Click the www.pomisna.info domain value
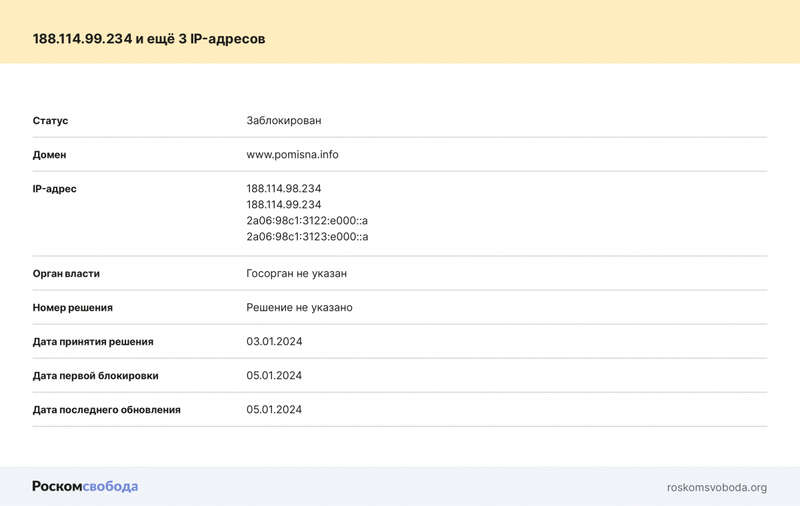This screenshot has height=506, width=800. pos(292,155)
